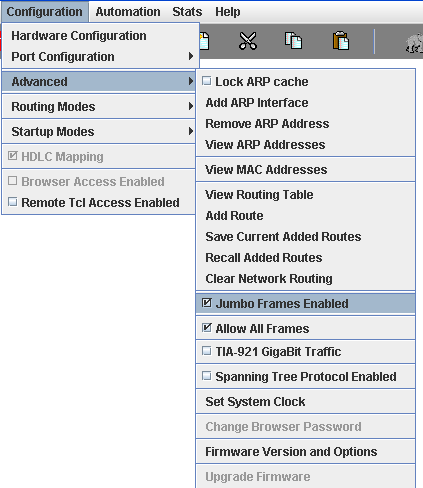
Task: Click the Paste clipboard toolbar icon
Action: pyautogui.click(x=341, y=41)
